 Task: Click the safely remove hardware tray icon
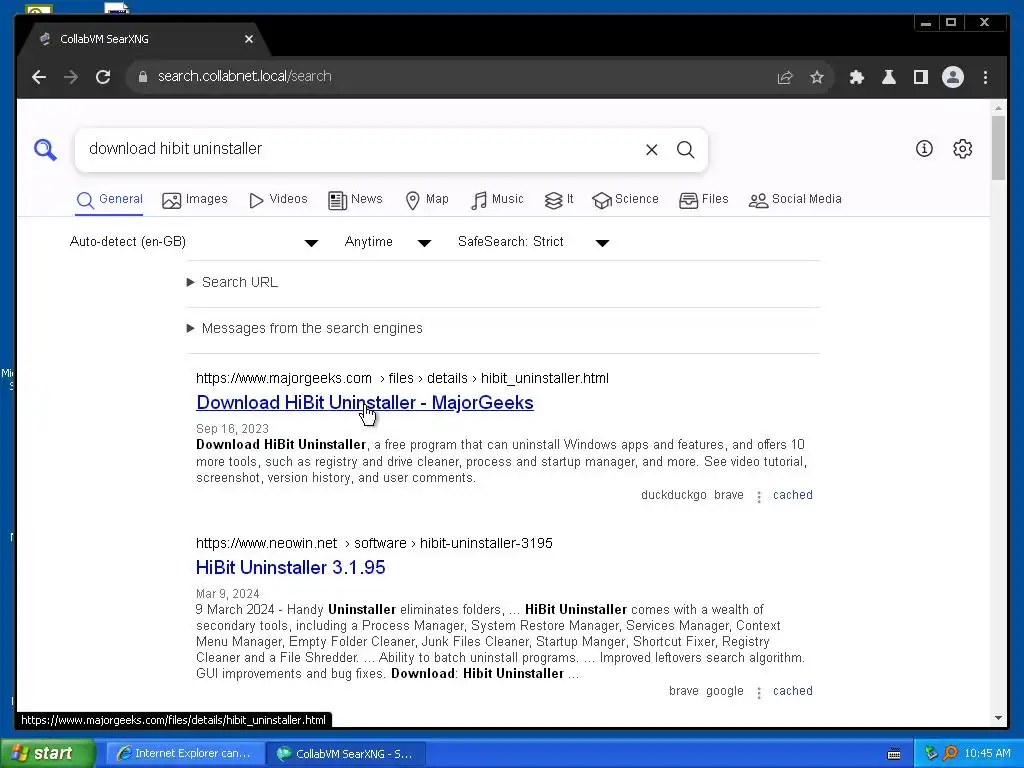(x=931, y=754)
